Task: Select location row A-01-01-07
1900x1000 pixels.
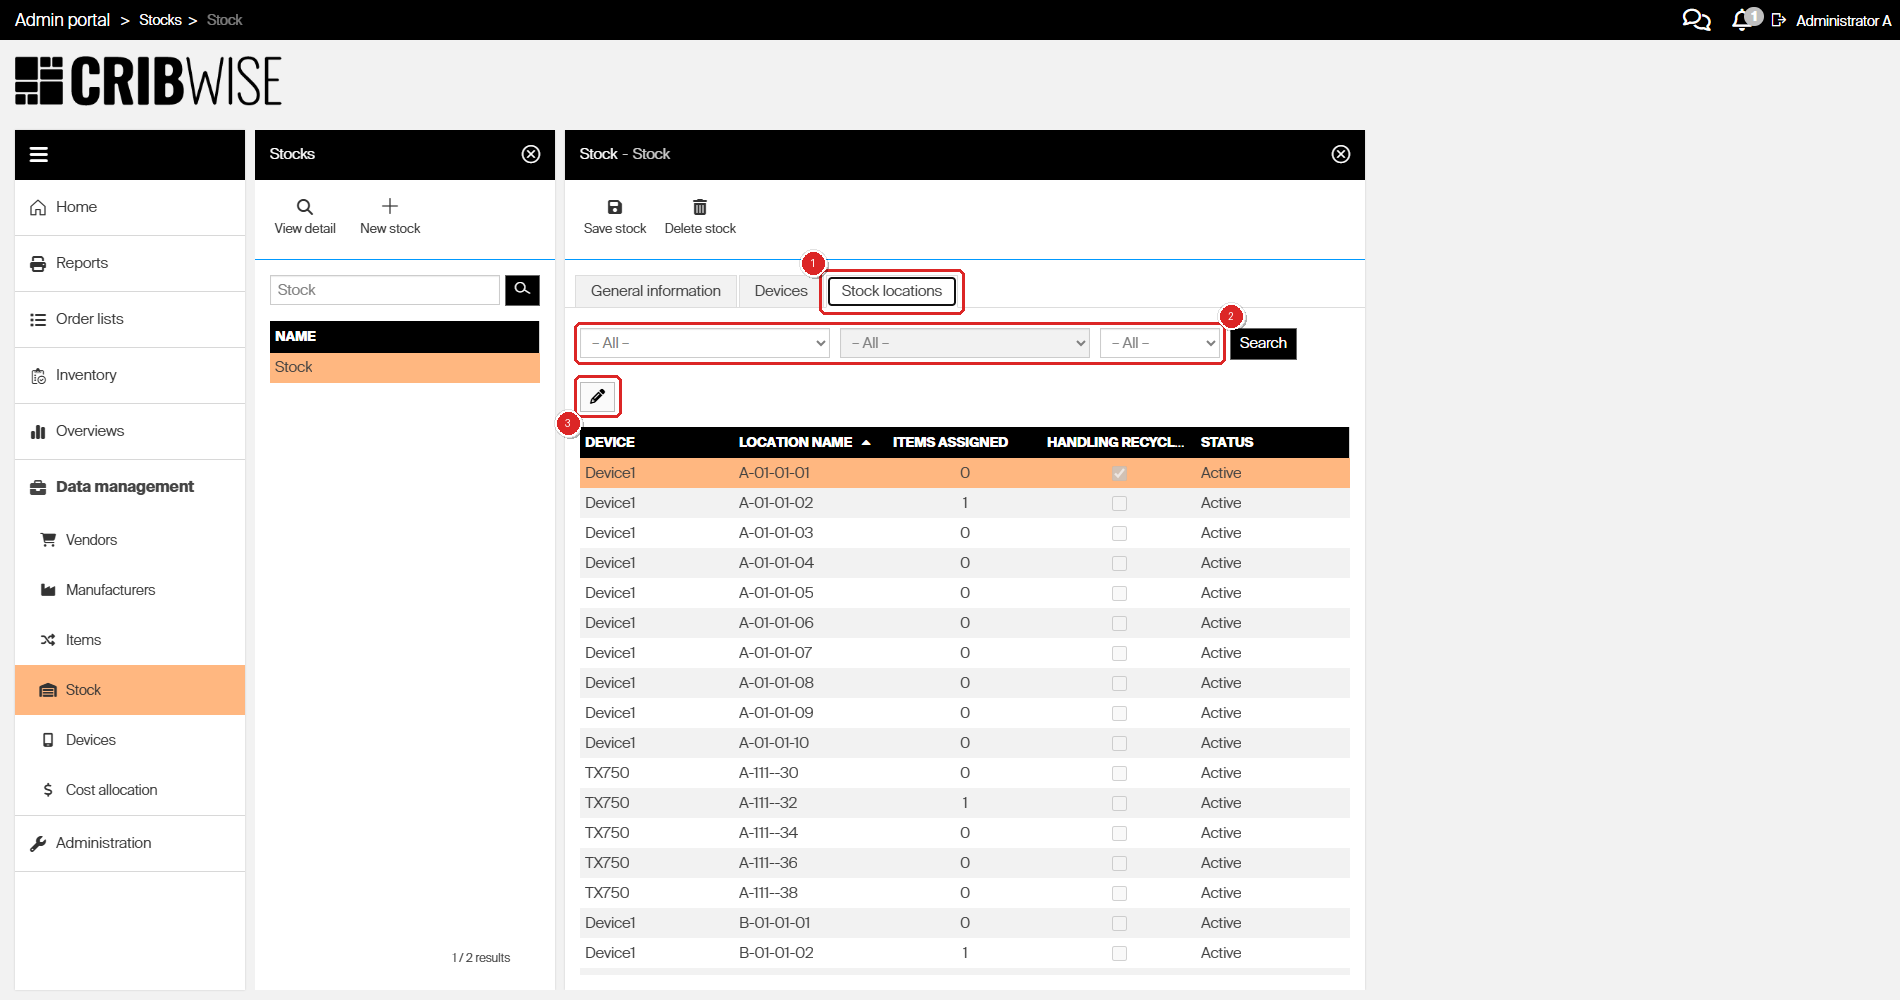Action: [965, 653]
